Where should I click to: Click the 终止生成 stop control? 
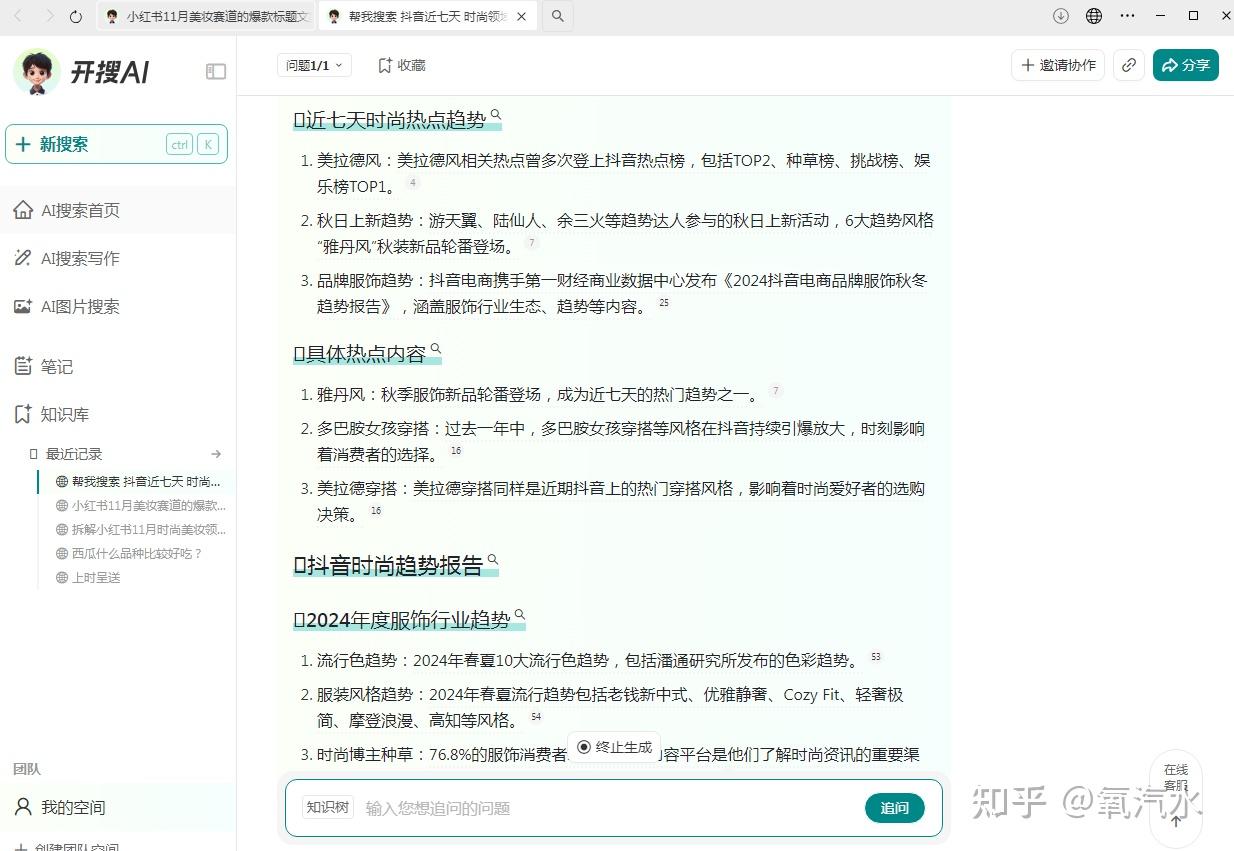click(x=613, y=746)
